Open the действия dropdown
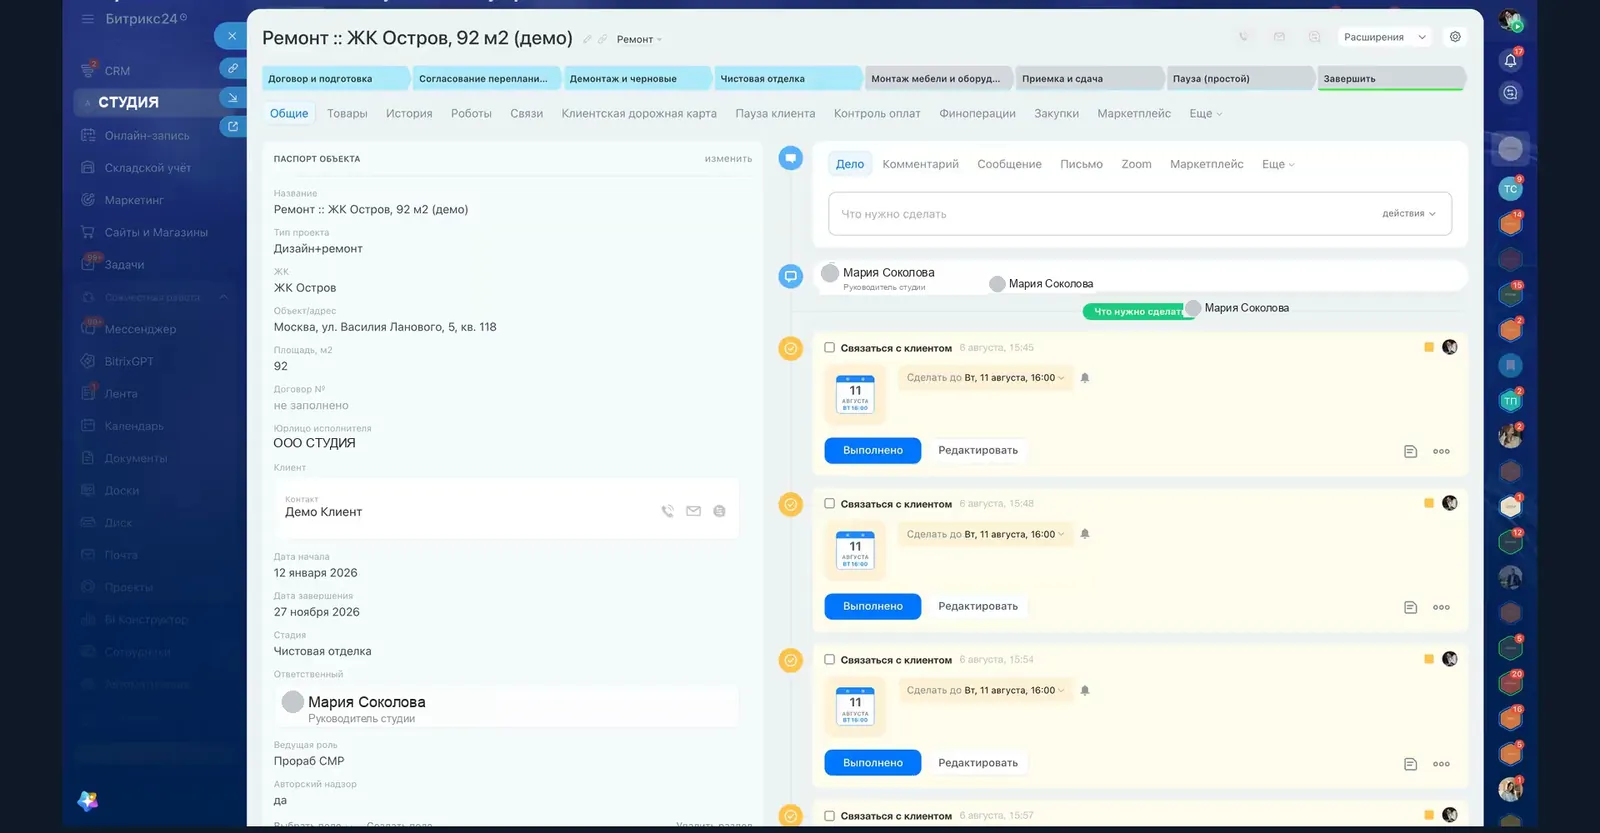This screenshot has height=833, width=1600. click(1408, 214)
